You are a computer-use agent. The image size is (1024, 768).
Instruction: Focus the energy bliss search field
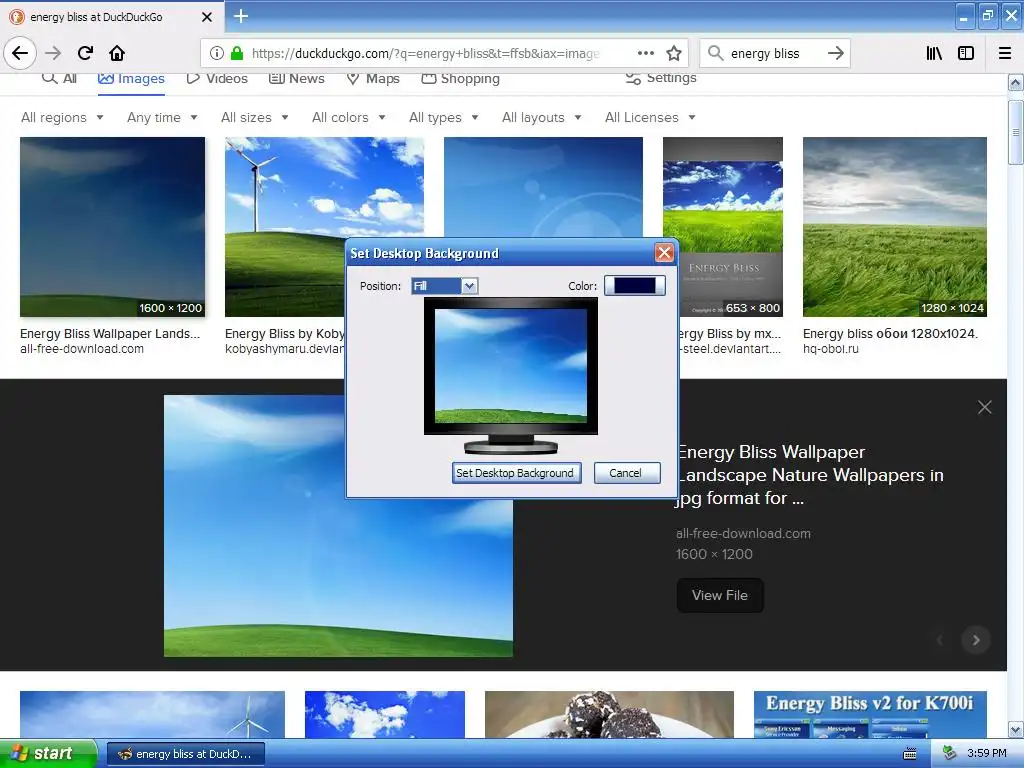(x=773, y=53)
